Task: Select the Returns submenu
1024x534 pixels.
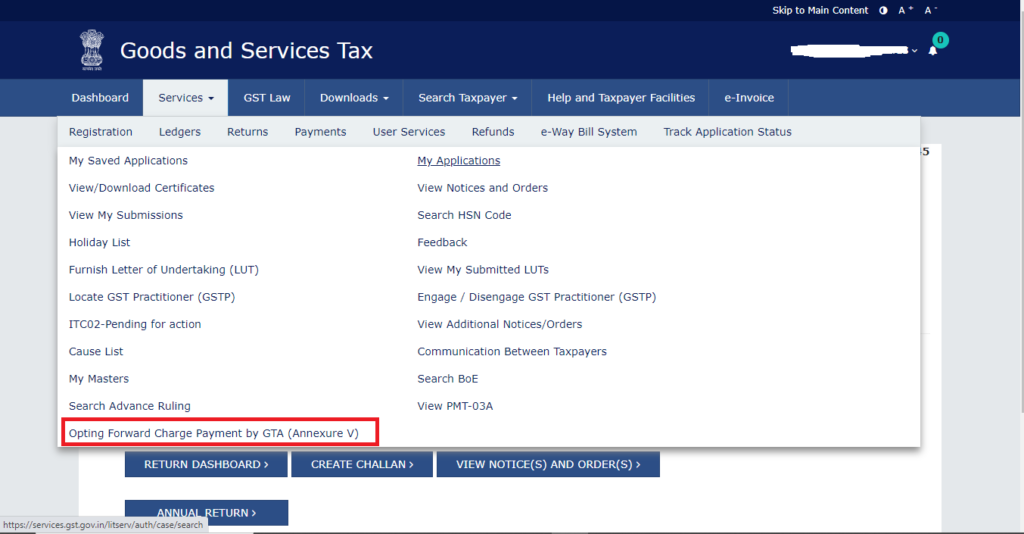Action: 248,132
